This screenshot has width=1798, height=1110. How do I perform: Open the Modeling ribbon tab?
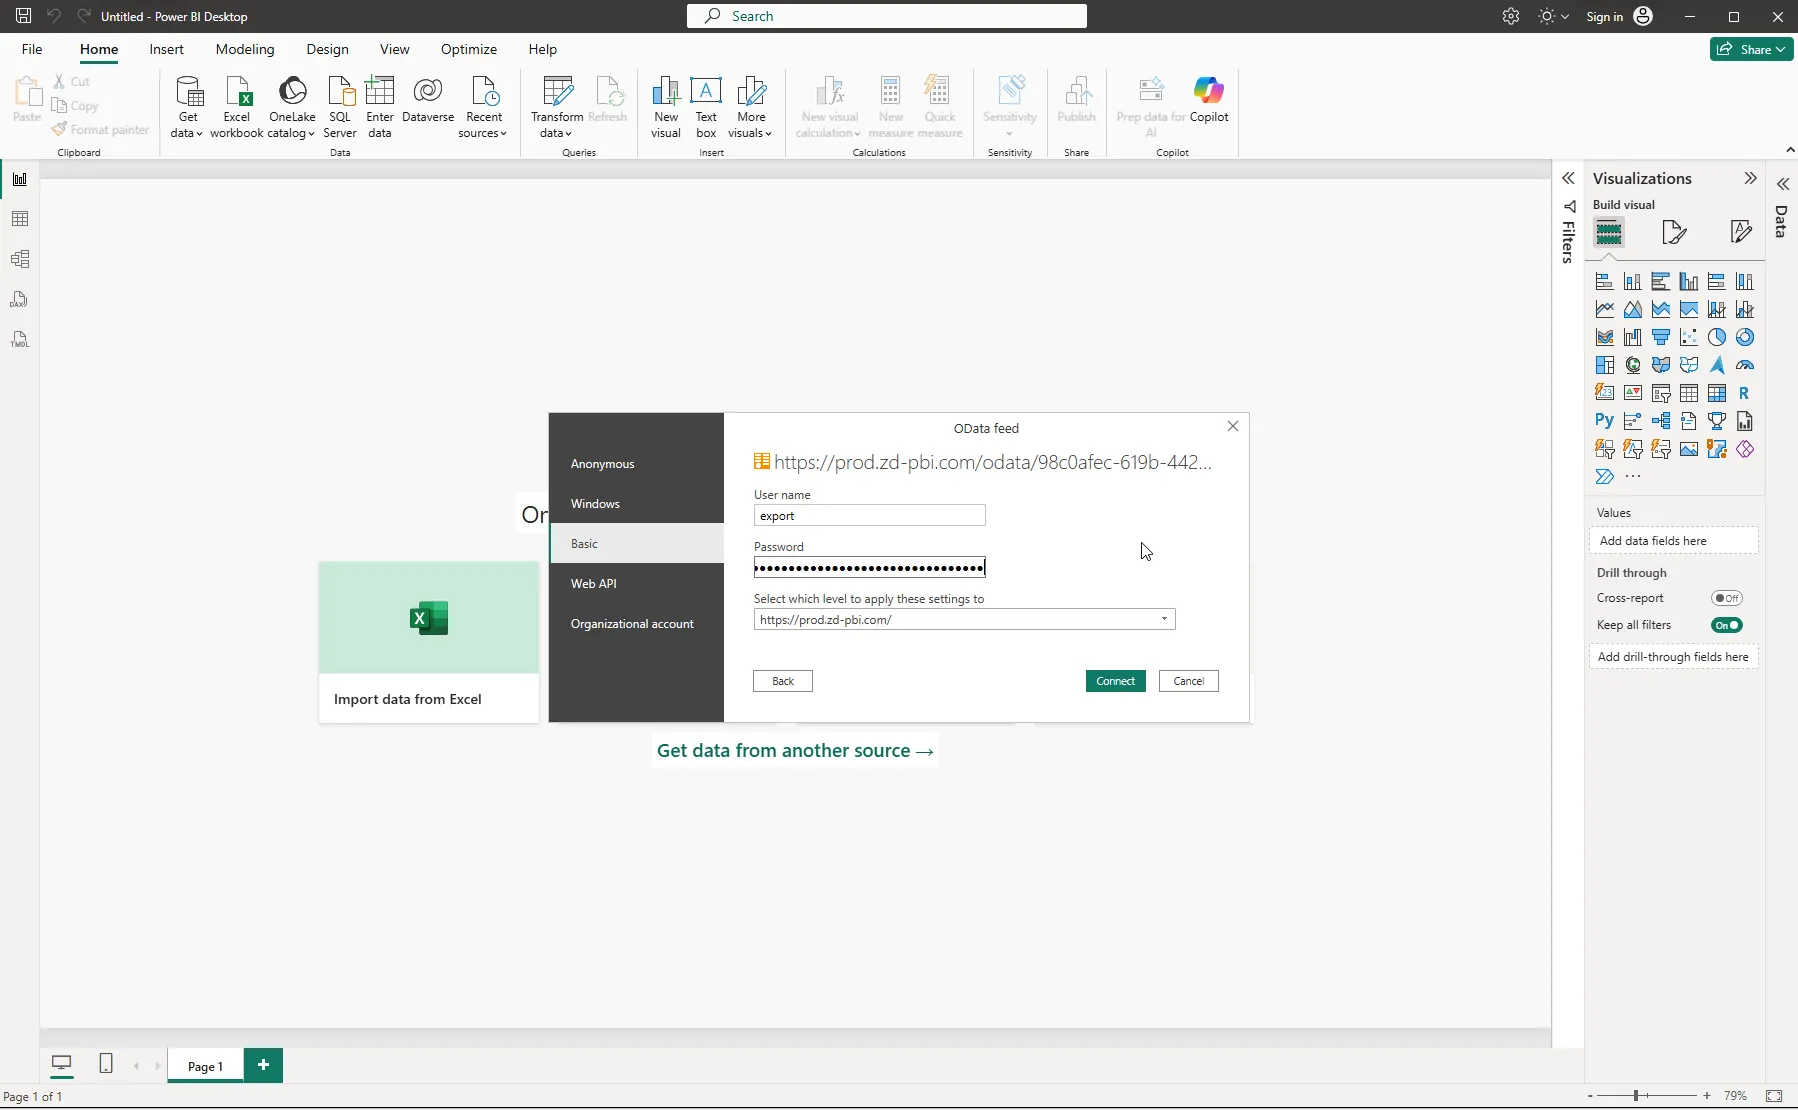245,49
